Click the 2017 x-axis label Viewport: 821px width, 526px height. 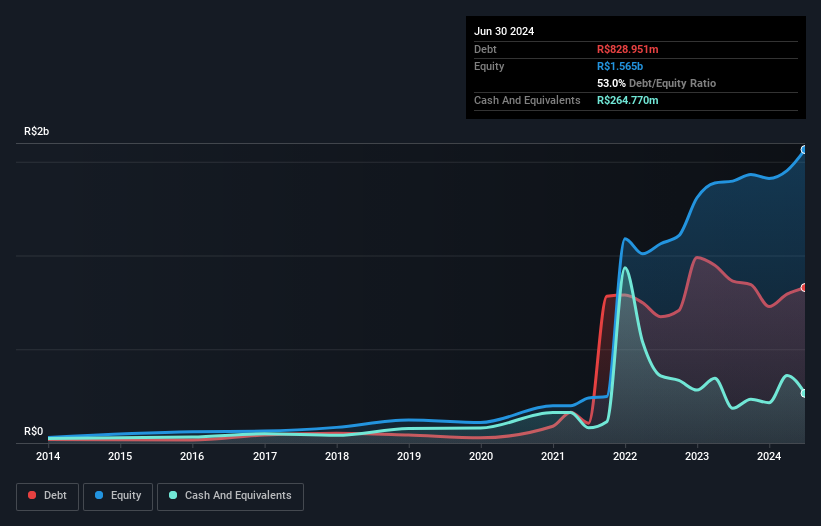(x=265, y=456)
